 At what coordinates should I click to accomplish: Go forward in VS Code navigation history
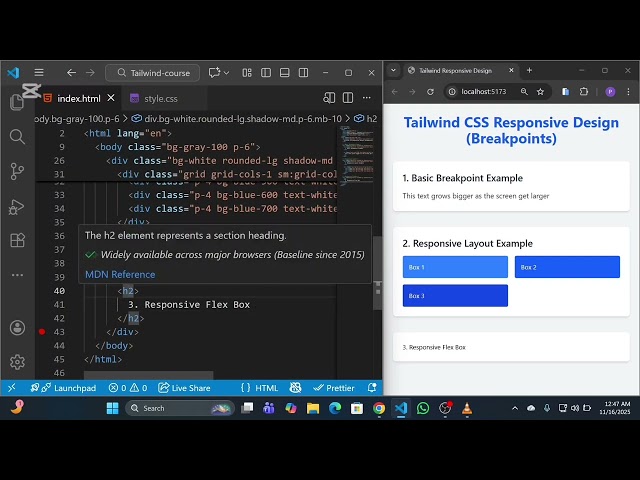90,73
